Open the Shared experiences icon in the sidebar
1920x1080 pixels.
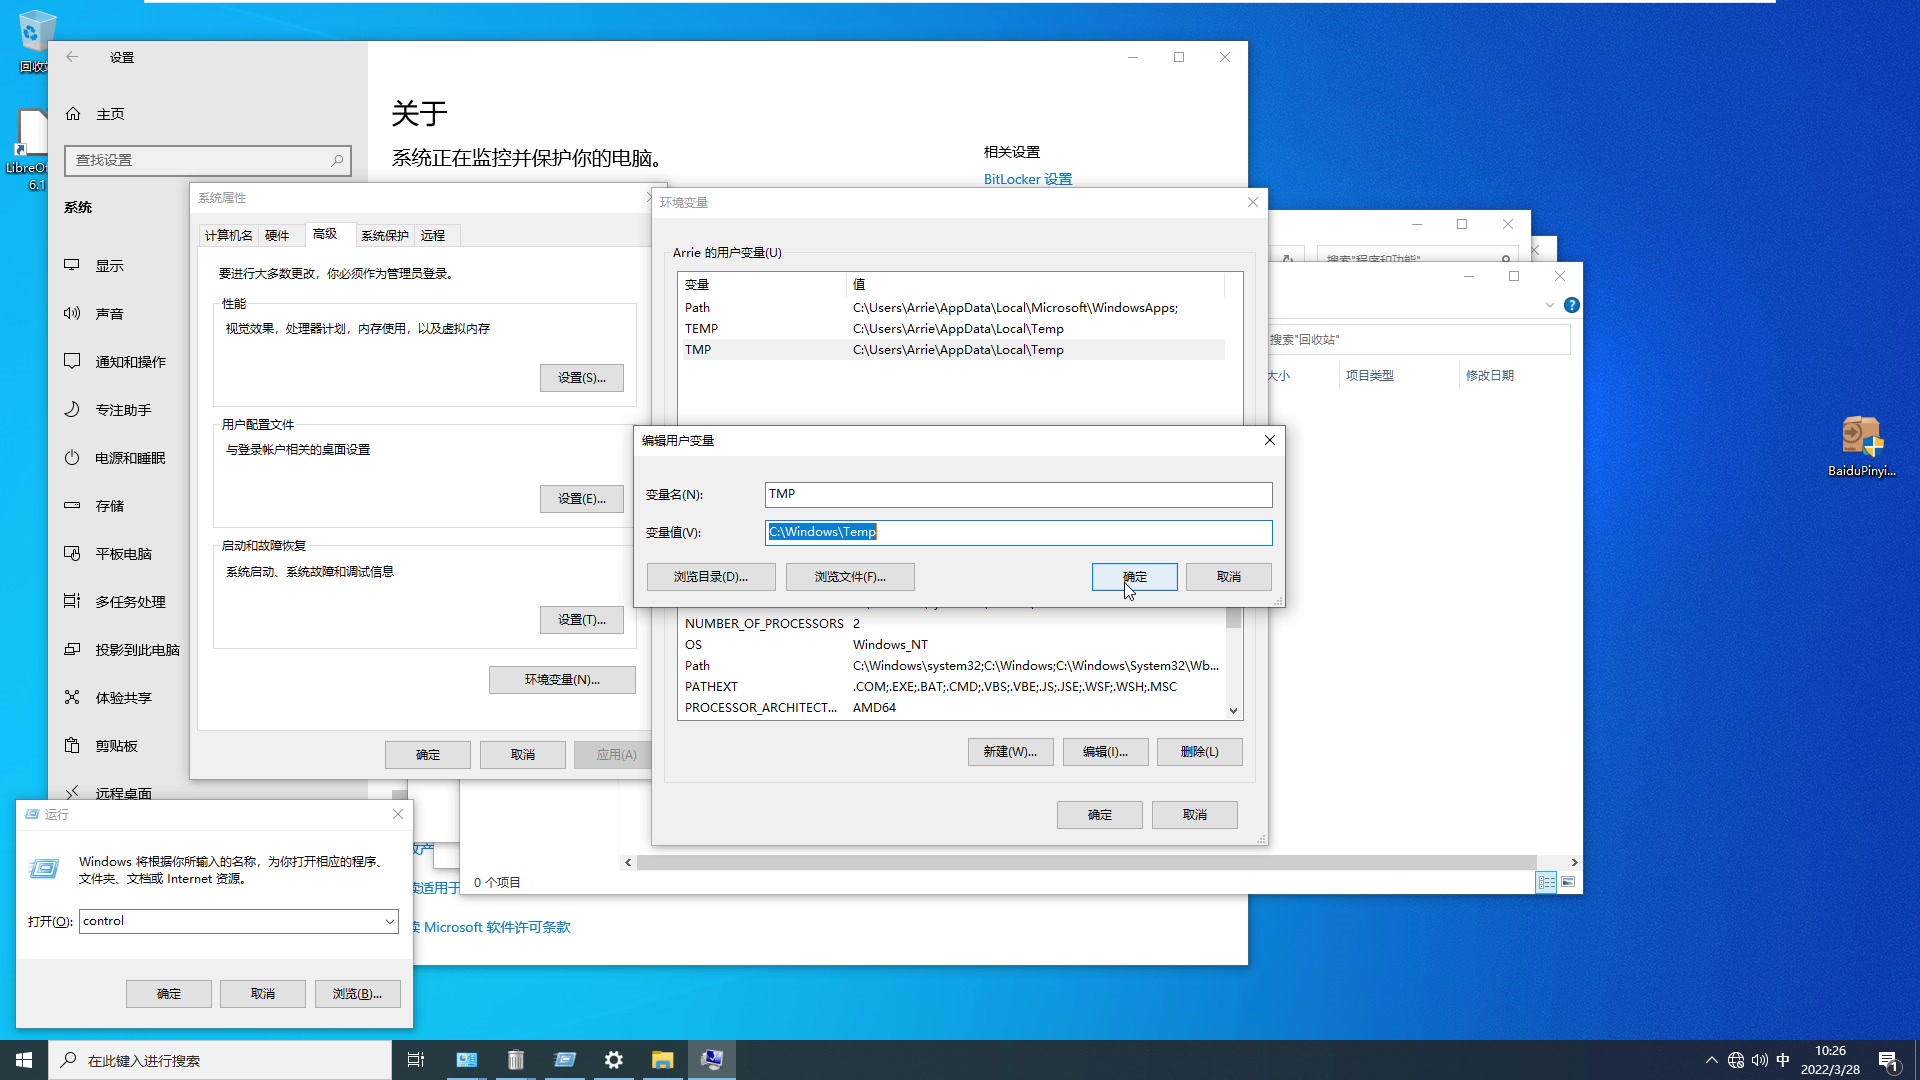pos(72,697)
